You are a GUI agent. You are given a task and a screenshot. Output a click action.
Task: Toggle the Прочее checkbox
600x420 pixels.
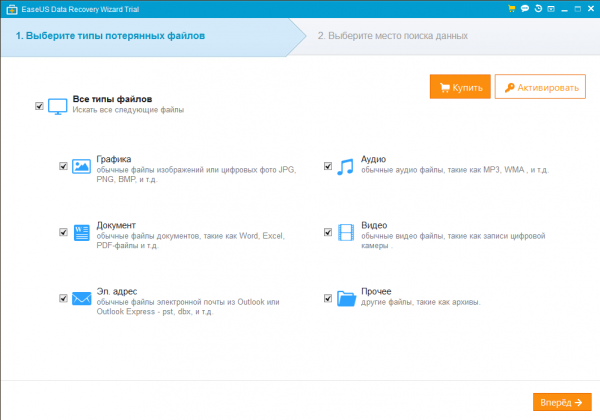328,298
